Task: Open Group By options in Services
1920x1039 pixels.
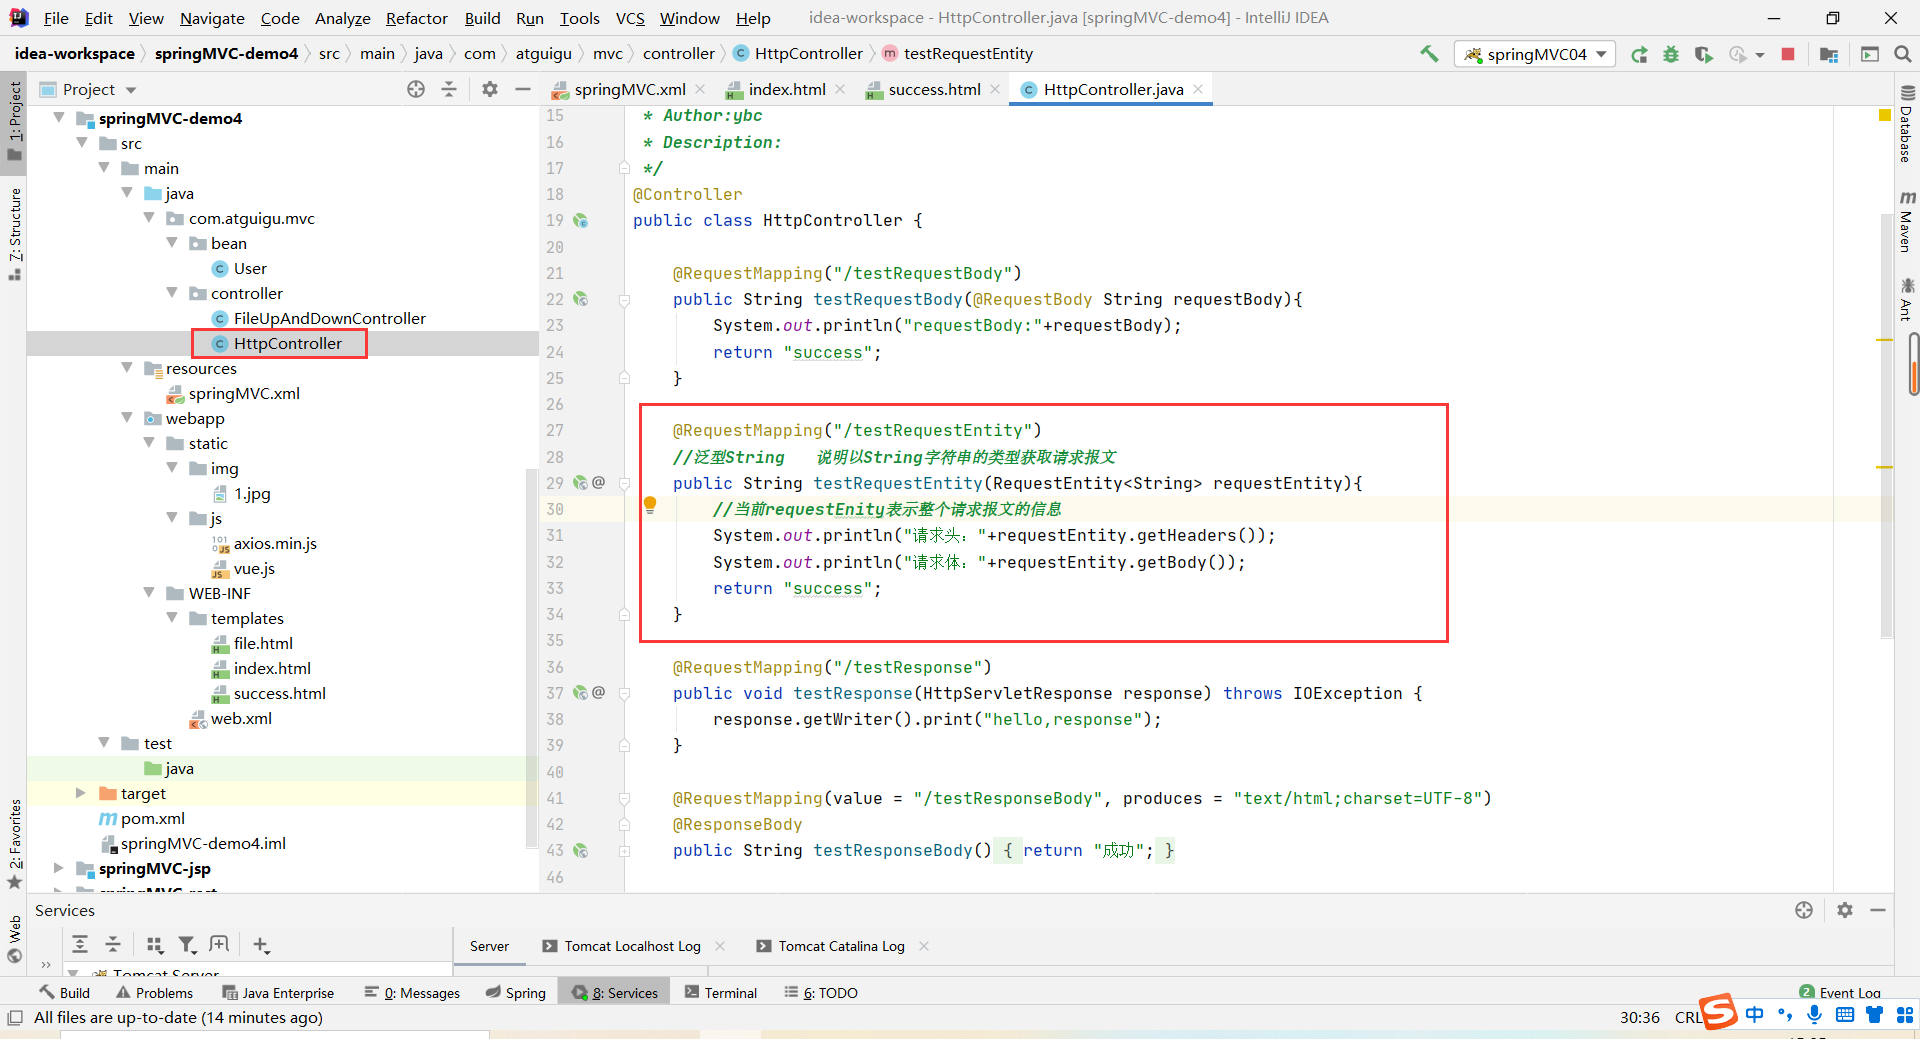Action: (154, 944)
